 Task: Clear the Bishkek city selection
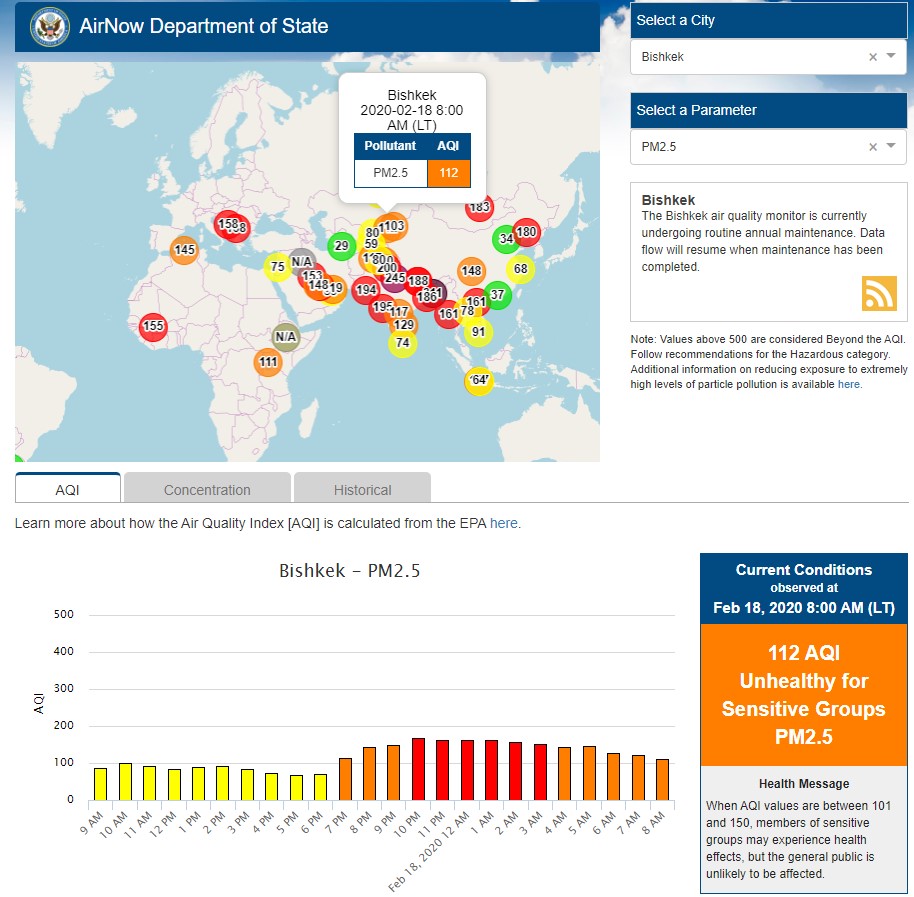[x=872, y=57]
